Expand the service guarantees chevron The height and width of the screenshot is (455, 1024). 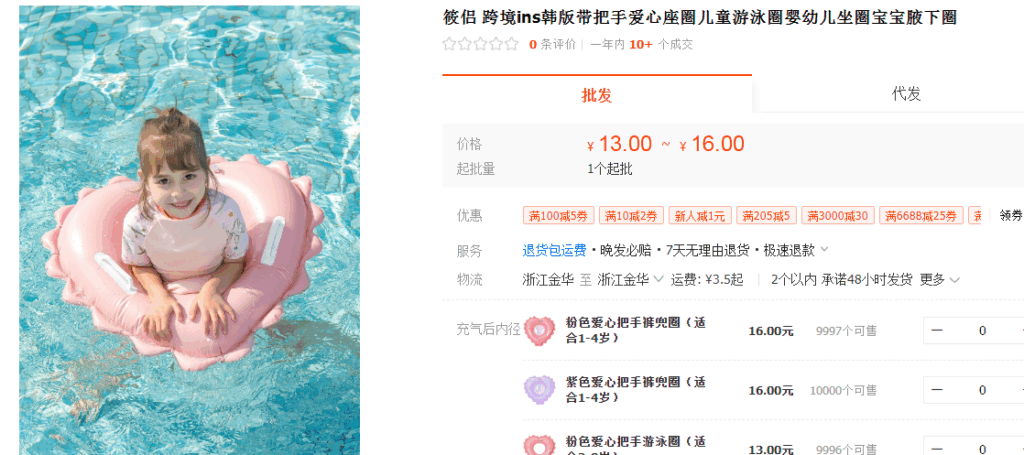824,249
